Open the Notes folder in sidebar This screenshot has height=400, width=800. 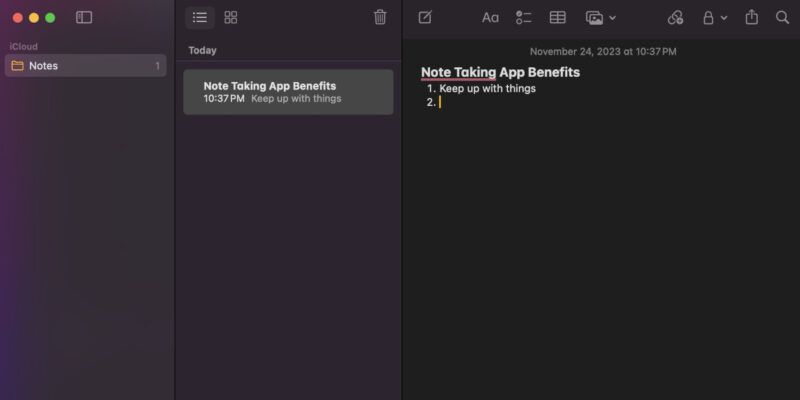pyautogui.click(x=85, y=65)
